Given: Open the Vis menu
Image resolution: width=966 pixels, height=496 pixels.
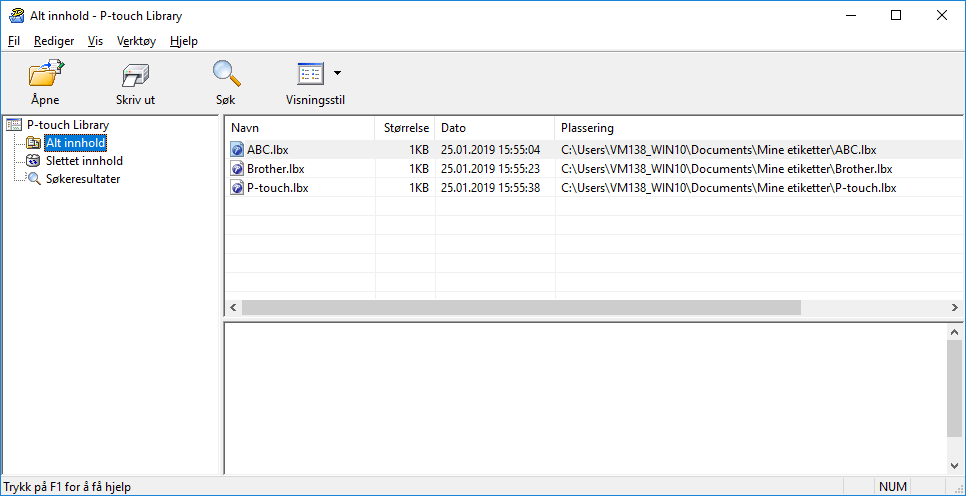Looking at the screenshot, I should click(x=95, y=41).
